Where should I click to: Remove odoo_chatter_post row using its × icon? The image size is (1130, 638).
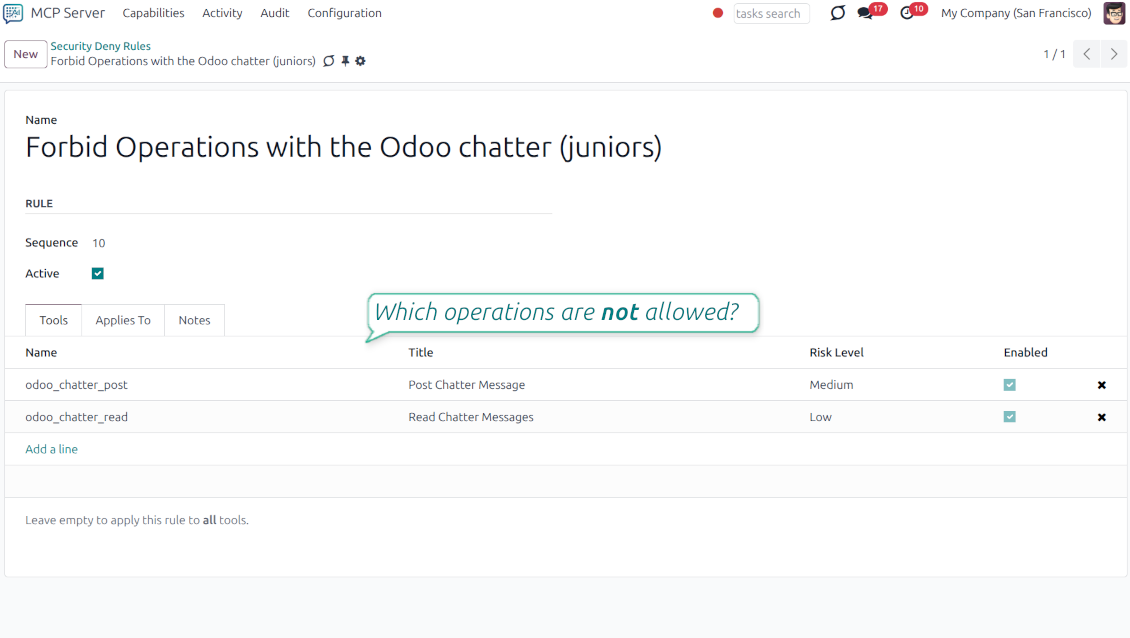[x=1101, y=384]
